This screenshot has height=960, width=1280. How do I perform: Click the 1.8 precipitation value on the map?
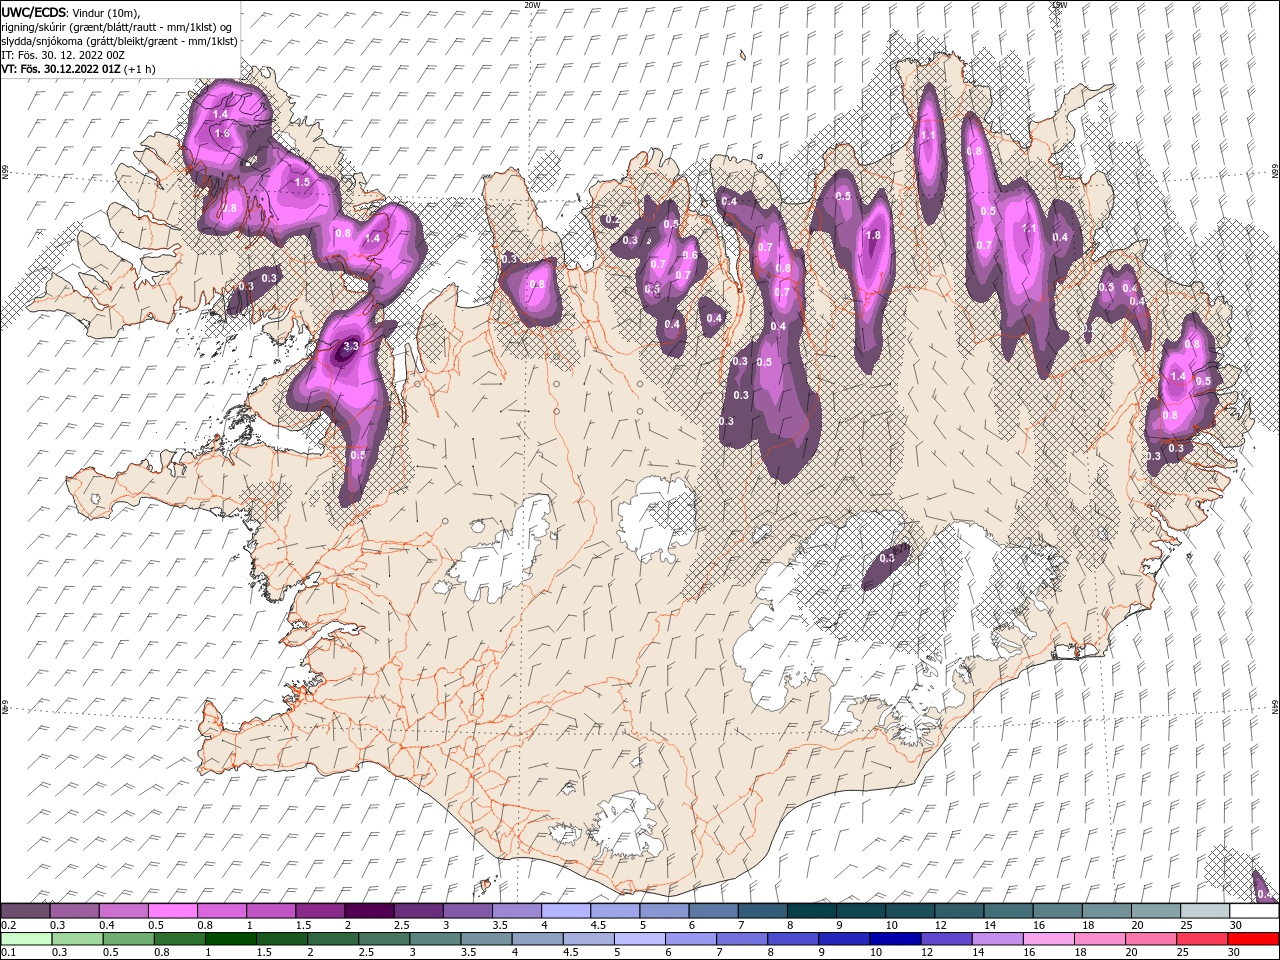[x=872, y=236]
